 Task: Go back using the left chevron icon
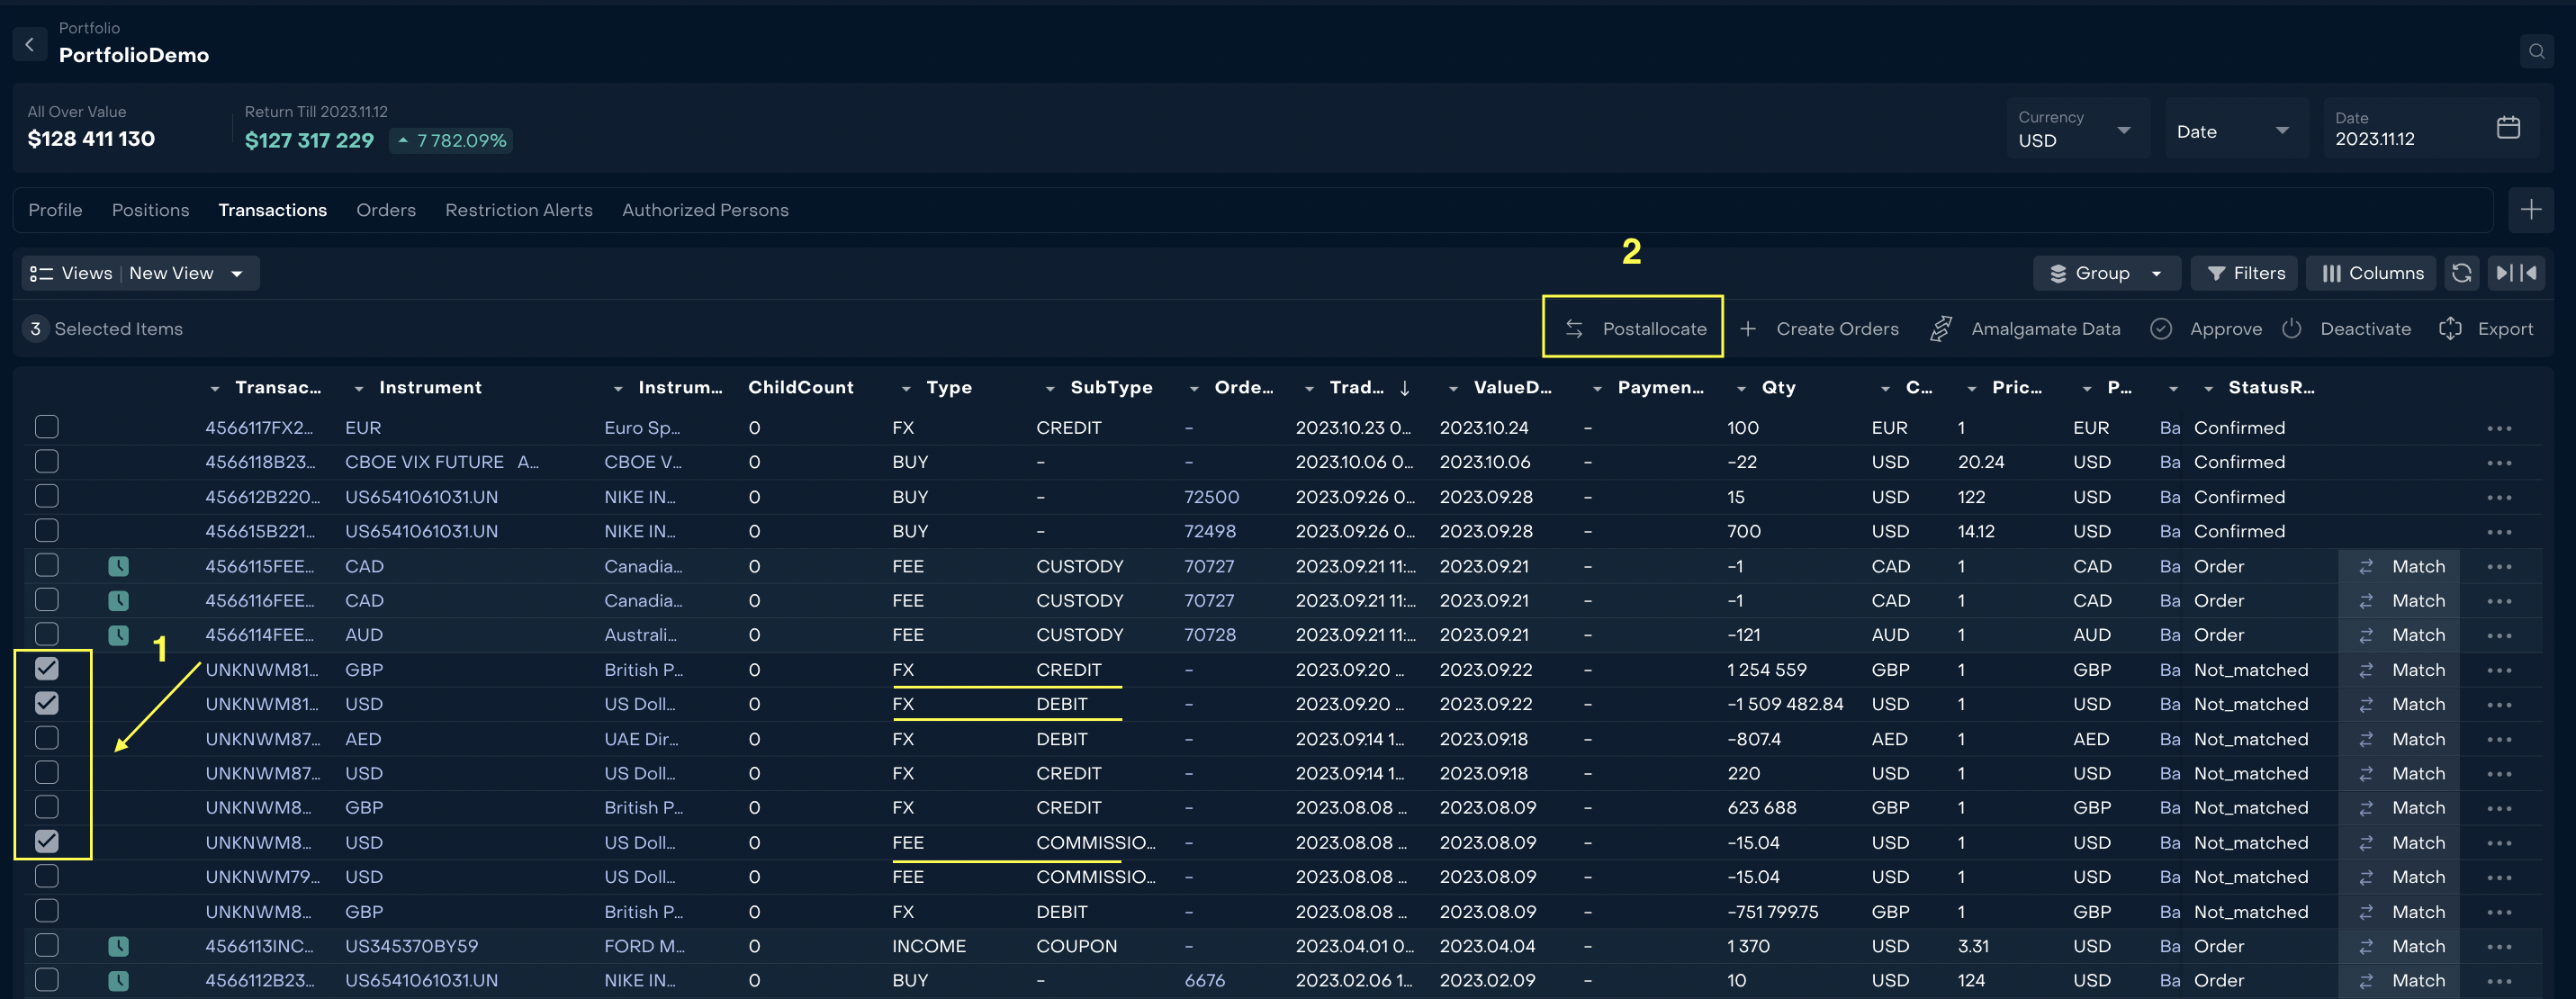(29, 44)
